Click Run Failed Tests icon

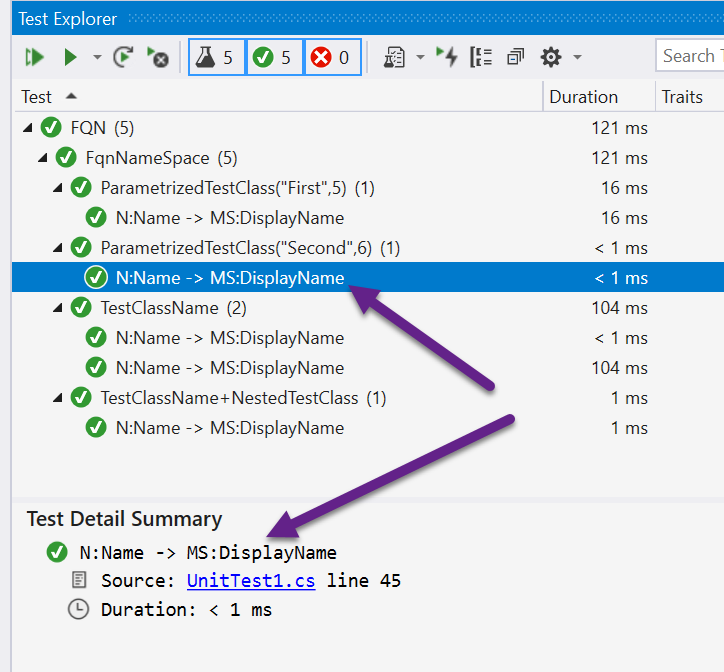[x=158, y=58]
